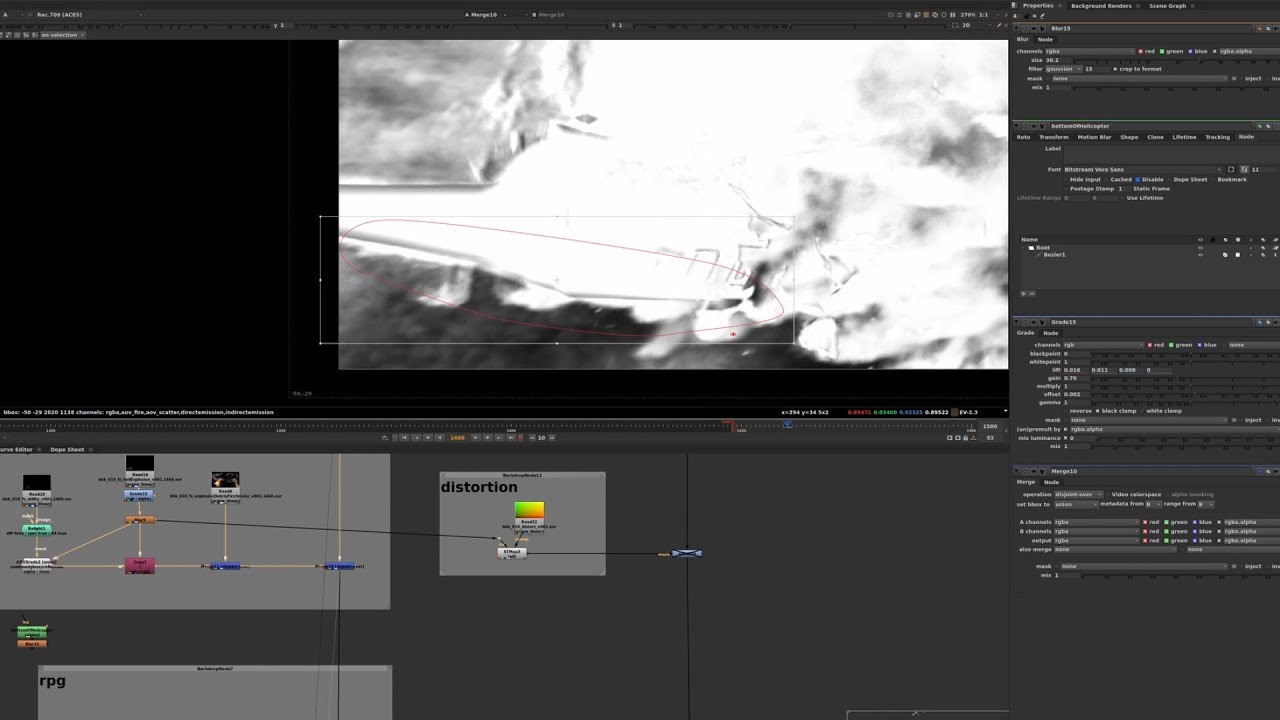
Task: Enable Grade15 white clamp checkbox
Action: click(x=1142, y=411)
